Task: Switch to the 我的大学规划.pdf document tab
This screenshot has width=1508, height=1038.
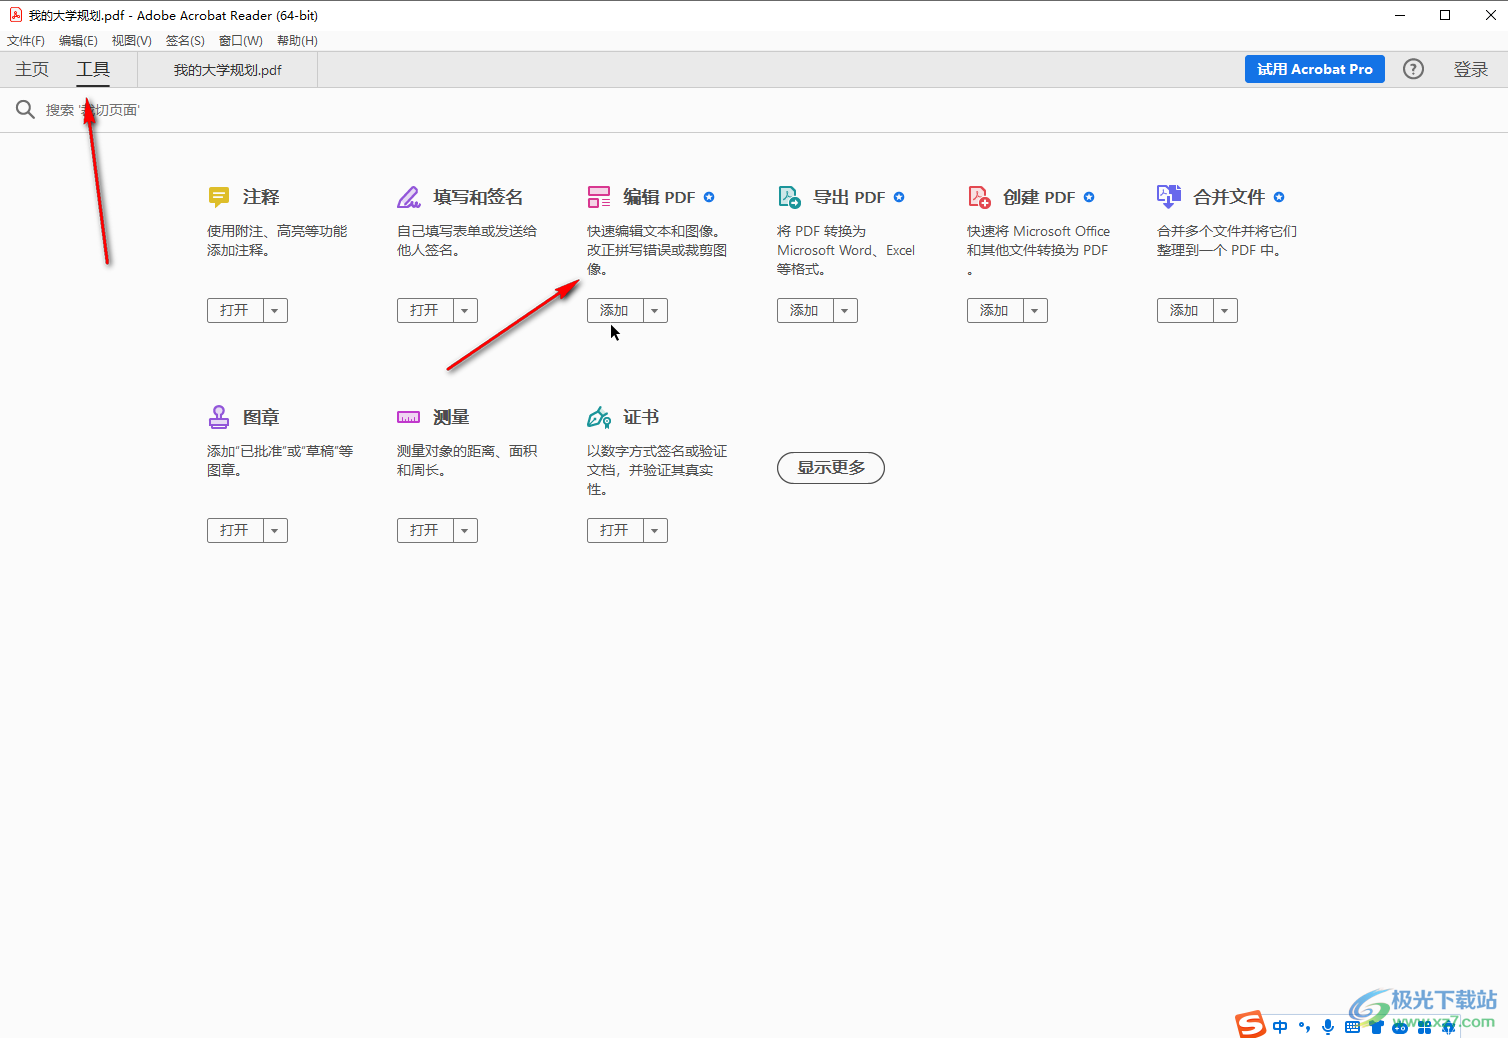Action: tap(228, 70)
